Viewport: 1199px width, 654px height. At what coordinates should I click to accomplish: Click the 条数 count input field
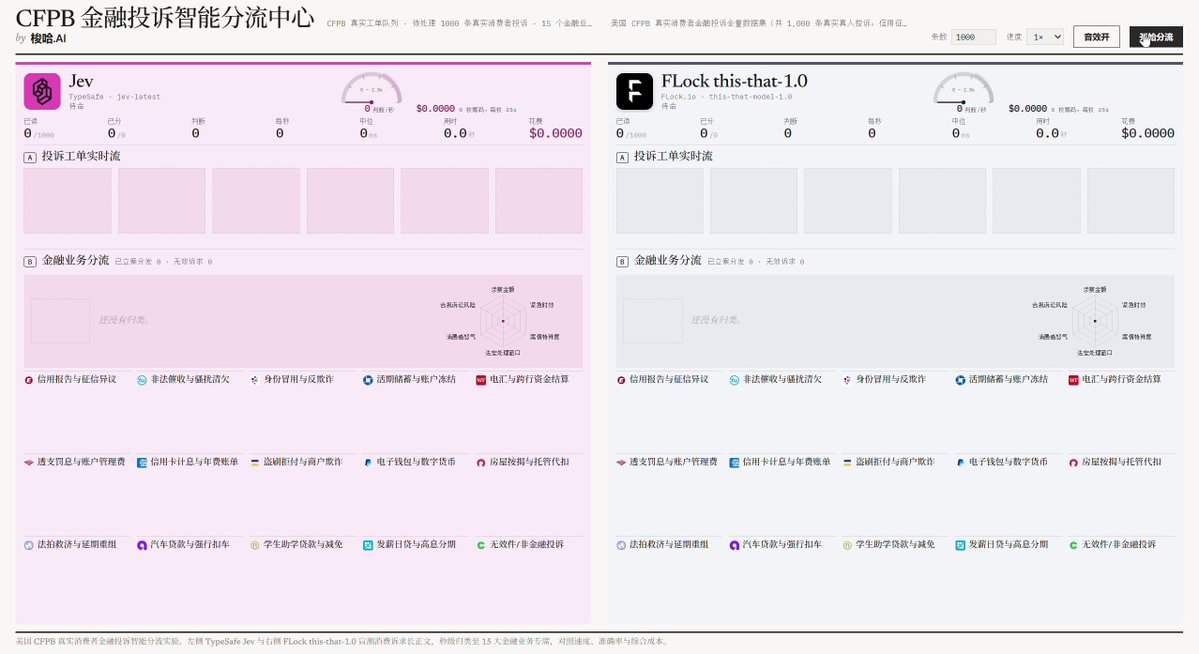click(973, 37)
